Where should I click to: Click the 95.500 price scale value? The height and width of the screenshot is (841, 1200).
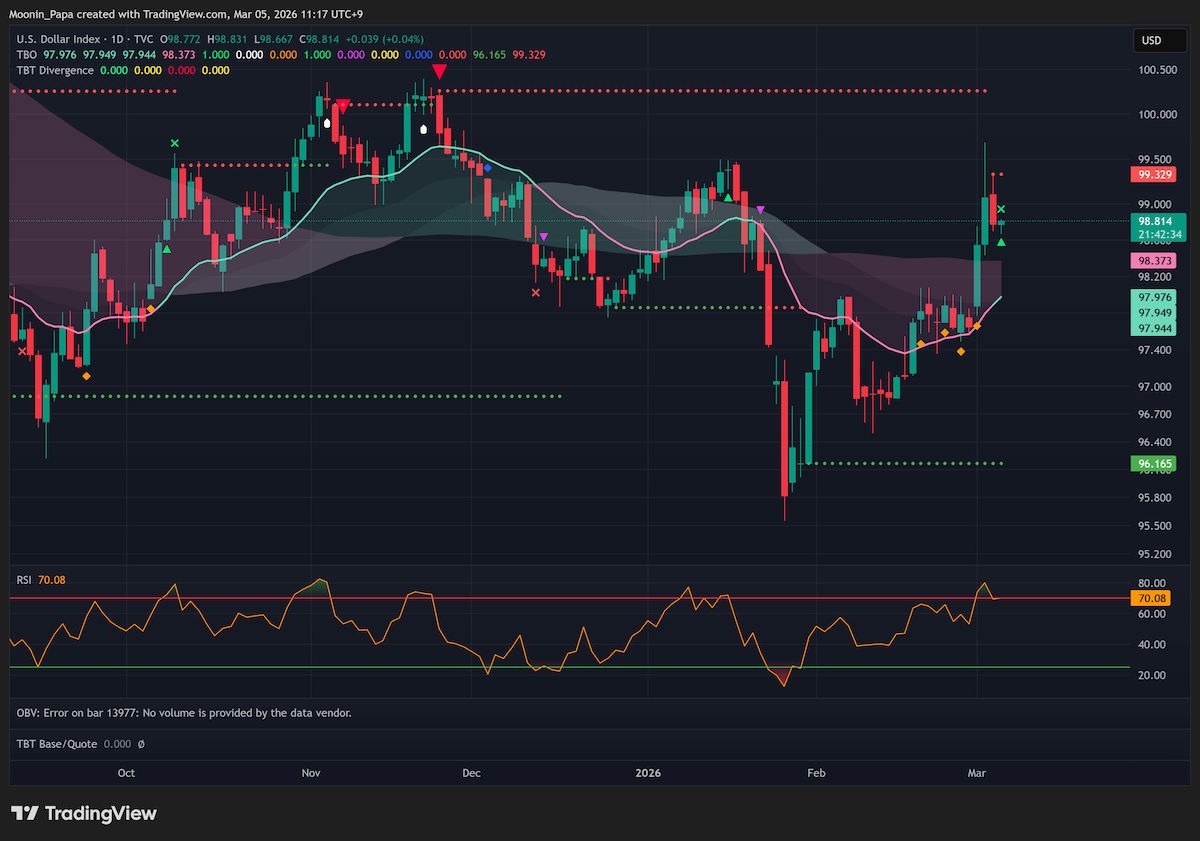tap(1156, 525)
